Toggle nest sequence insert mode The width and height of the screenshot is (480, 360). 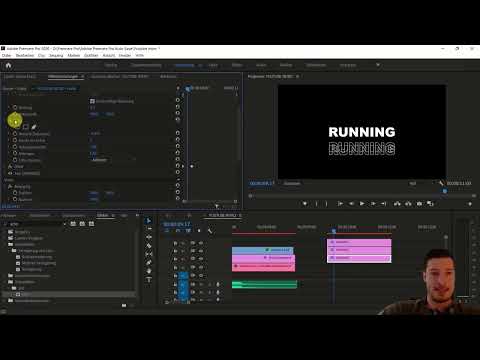click(x=167, y=231)
